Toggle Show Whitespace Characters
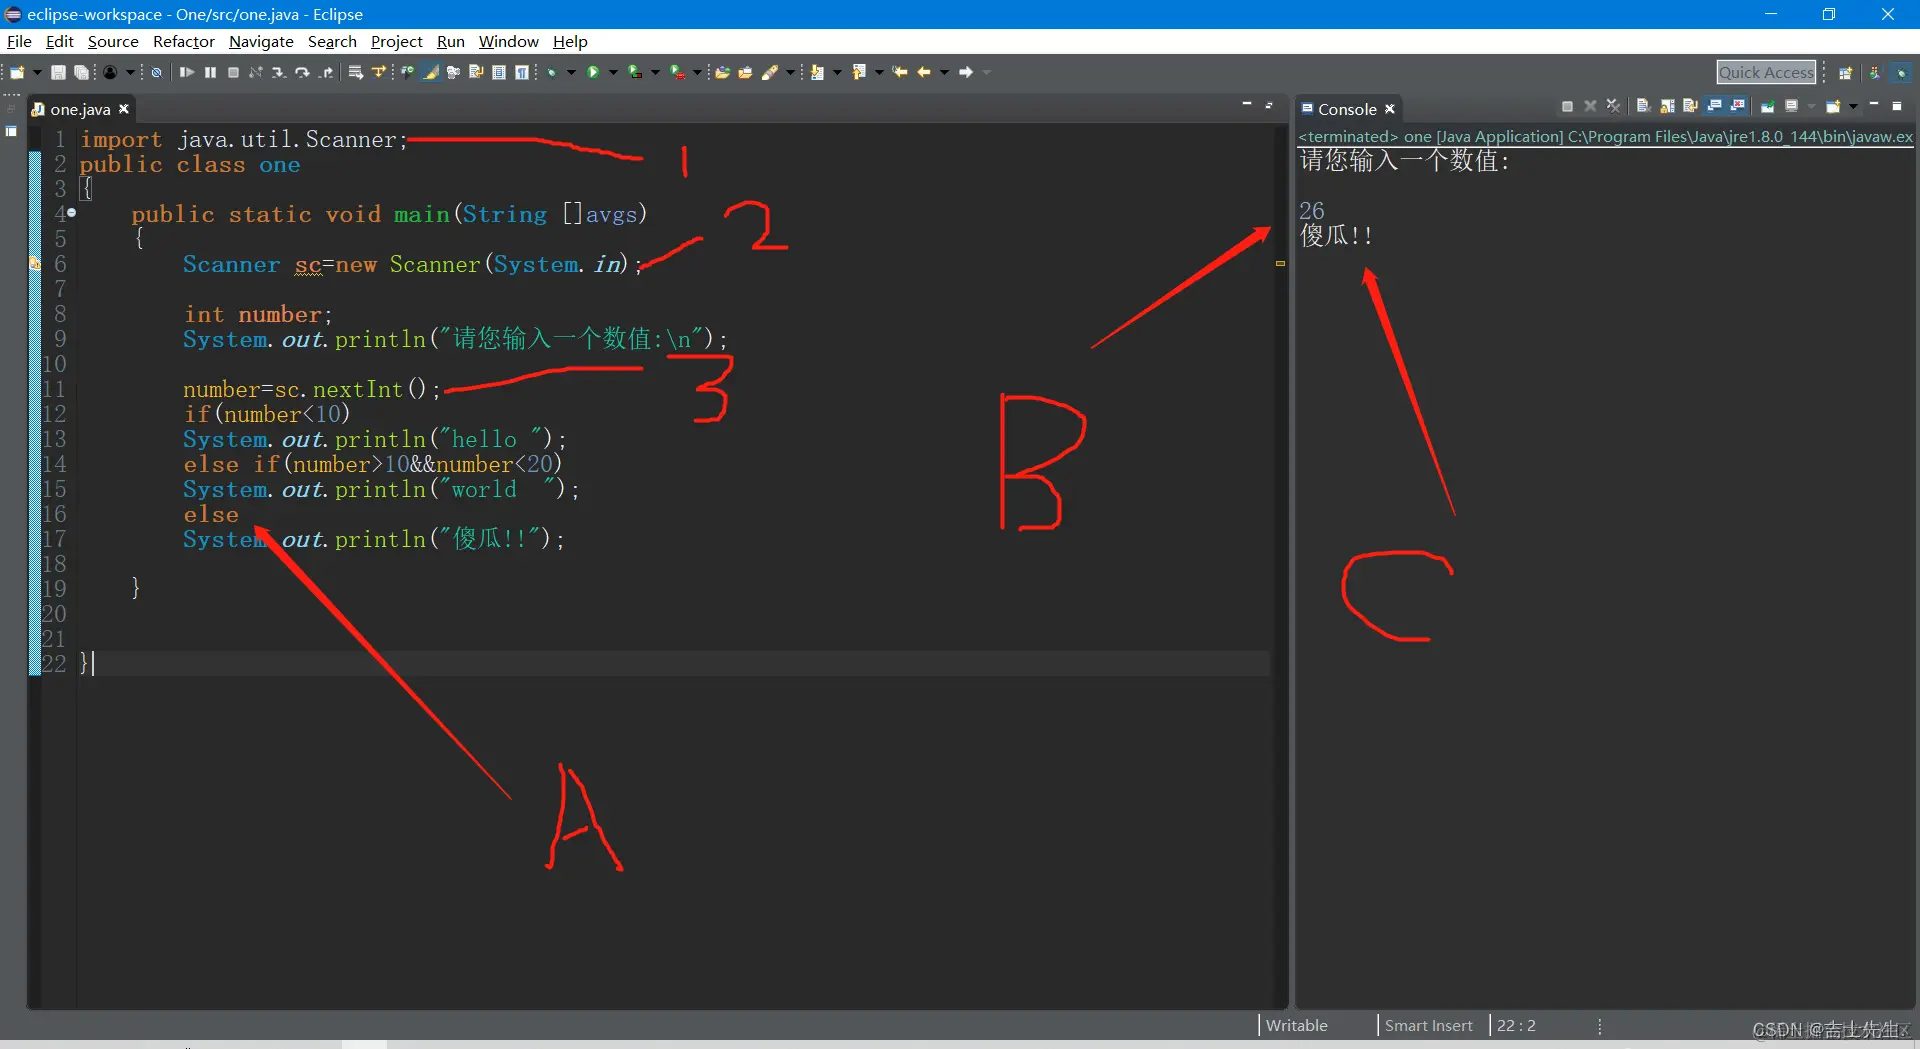This screenshot has height=1049, width=1920. [x=521, y=72]
